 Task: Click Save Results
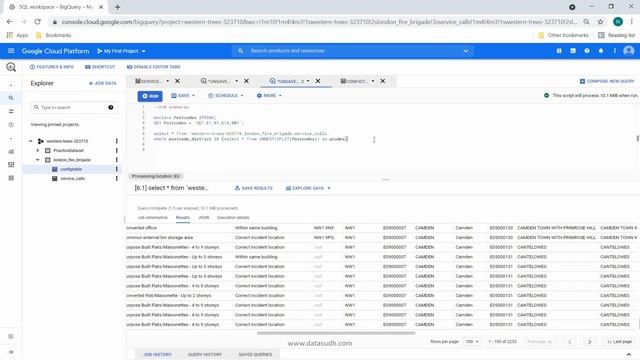(253, 188)
